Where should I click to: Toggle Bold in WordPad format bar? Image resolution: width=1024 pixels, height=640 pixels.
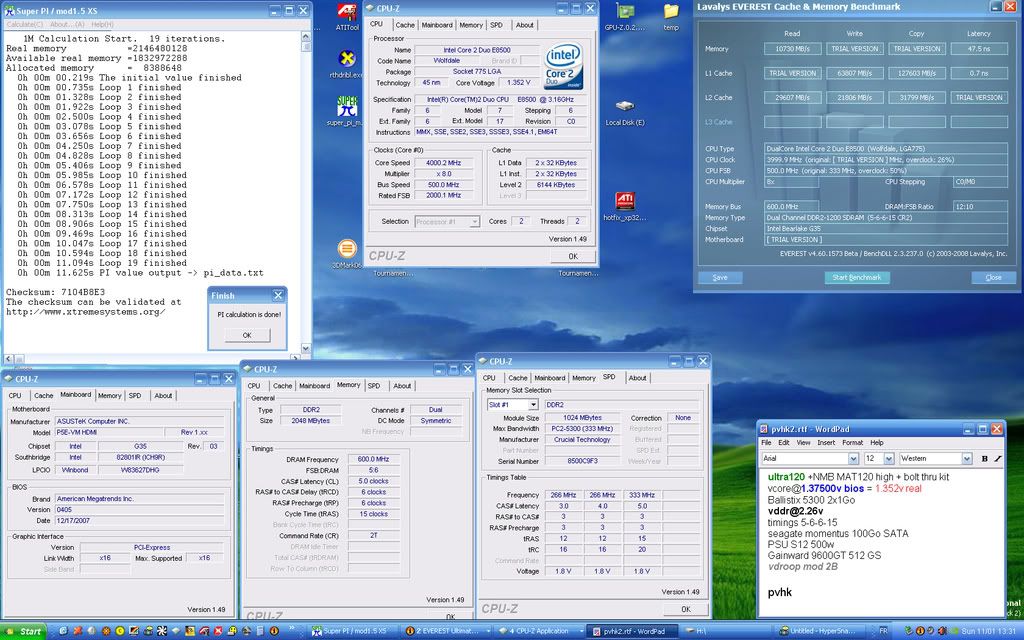[984, 458]
